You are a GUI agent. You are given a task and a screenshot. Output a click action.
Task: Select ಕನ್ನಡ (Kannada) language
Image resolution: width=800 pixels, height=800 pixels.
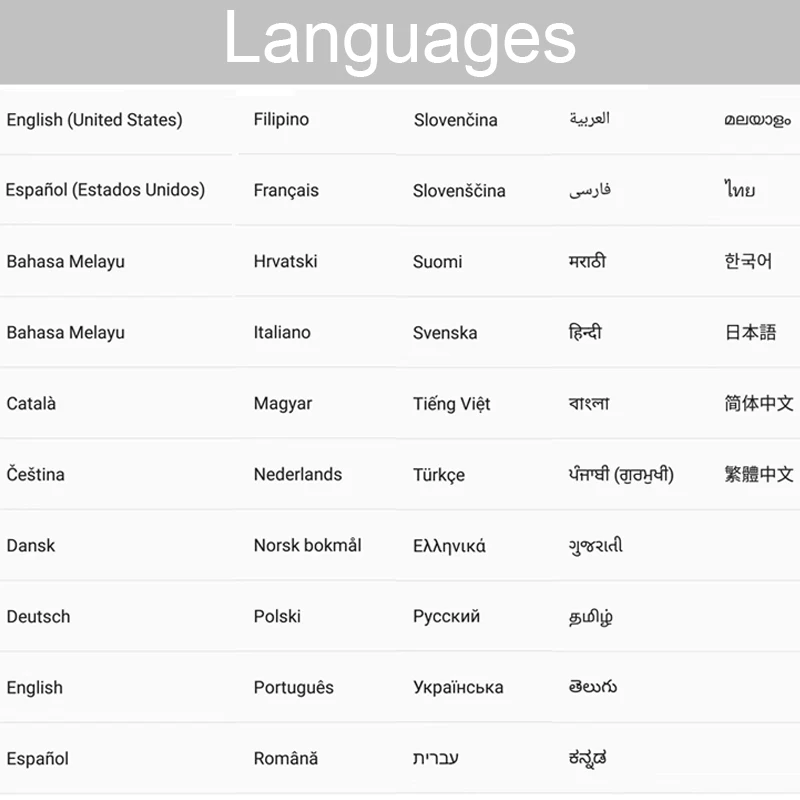click(x=588, y=759)
